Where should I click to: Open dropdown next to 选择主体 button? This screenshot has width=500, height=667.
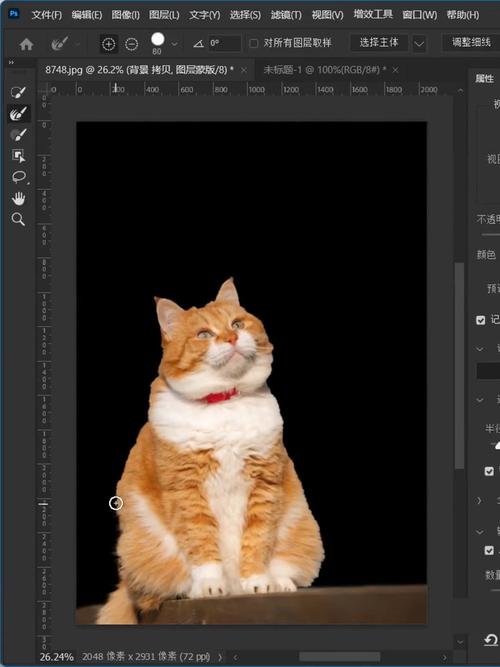click(419, 43)
